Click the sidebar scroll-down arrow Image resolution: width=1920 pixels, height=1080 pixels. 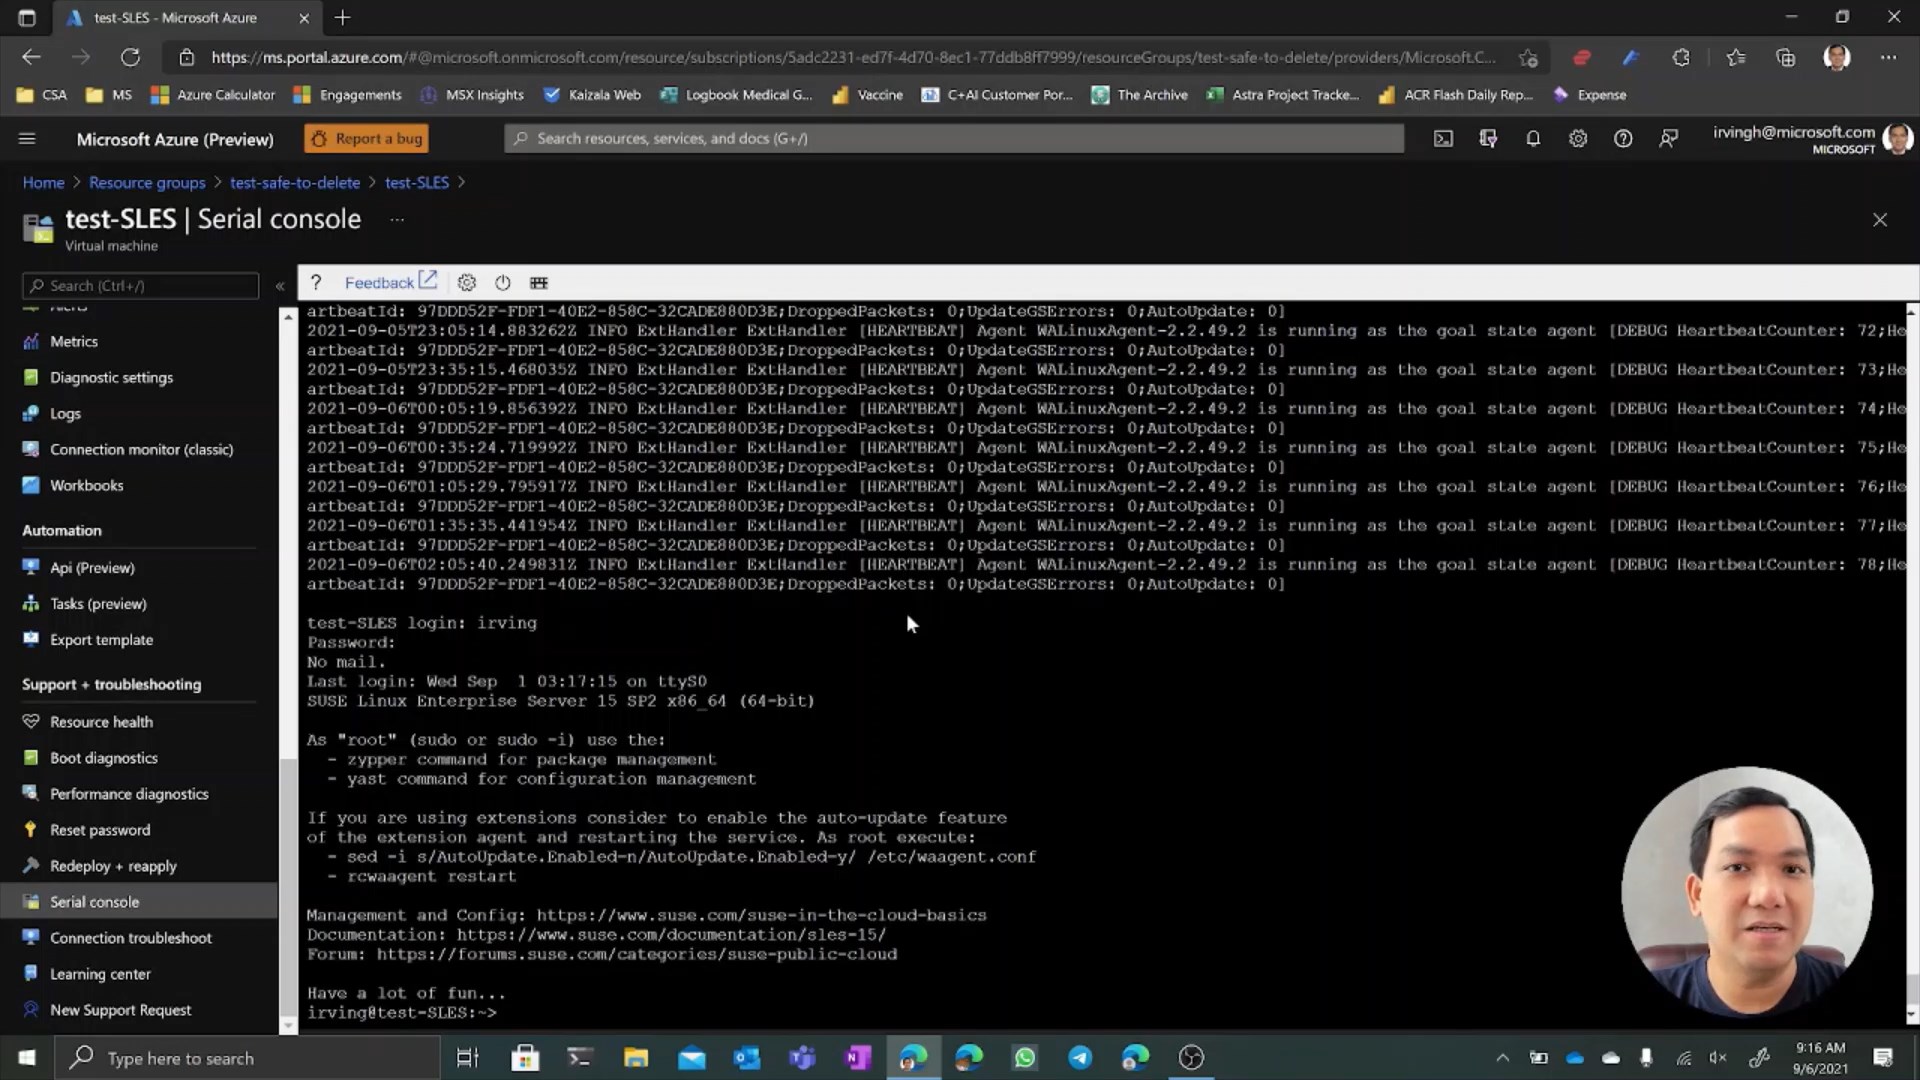(288, 1026)
